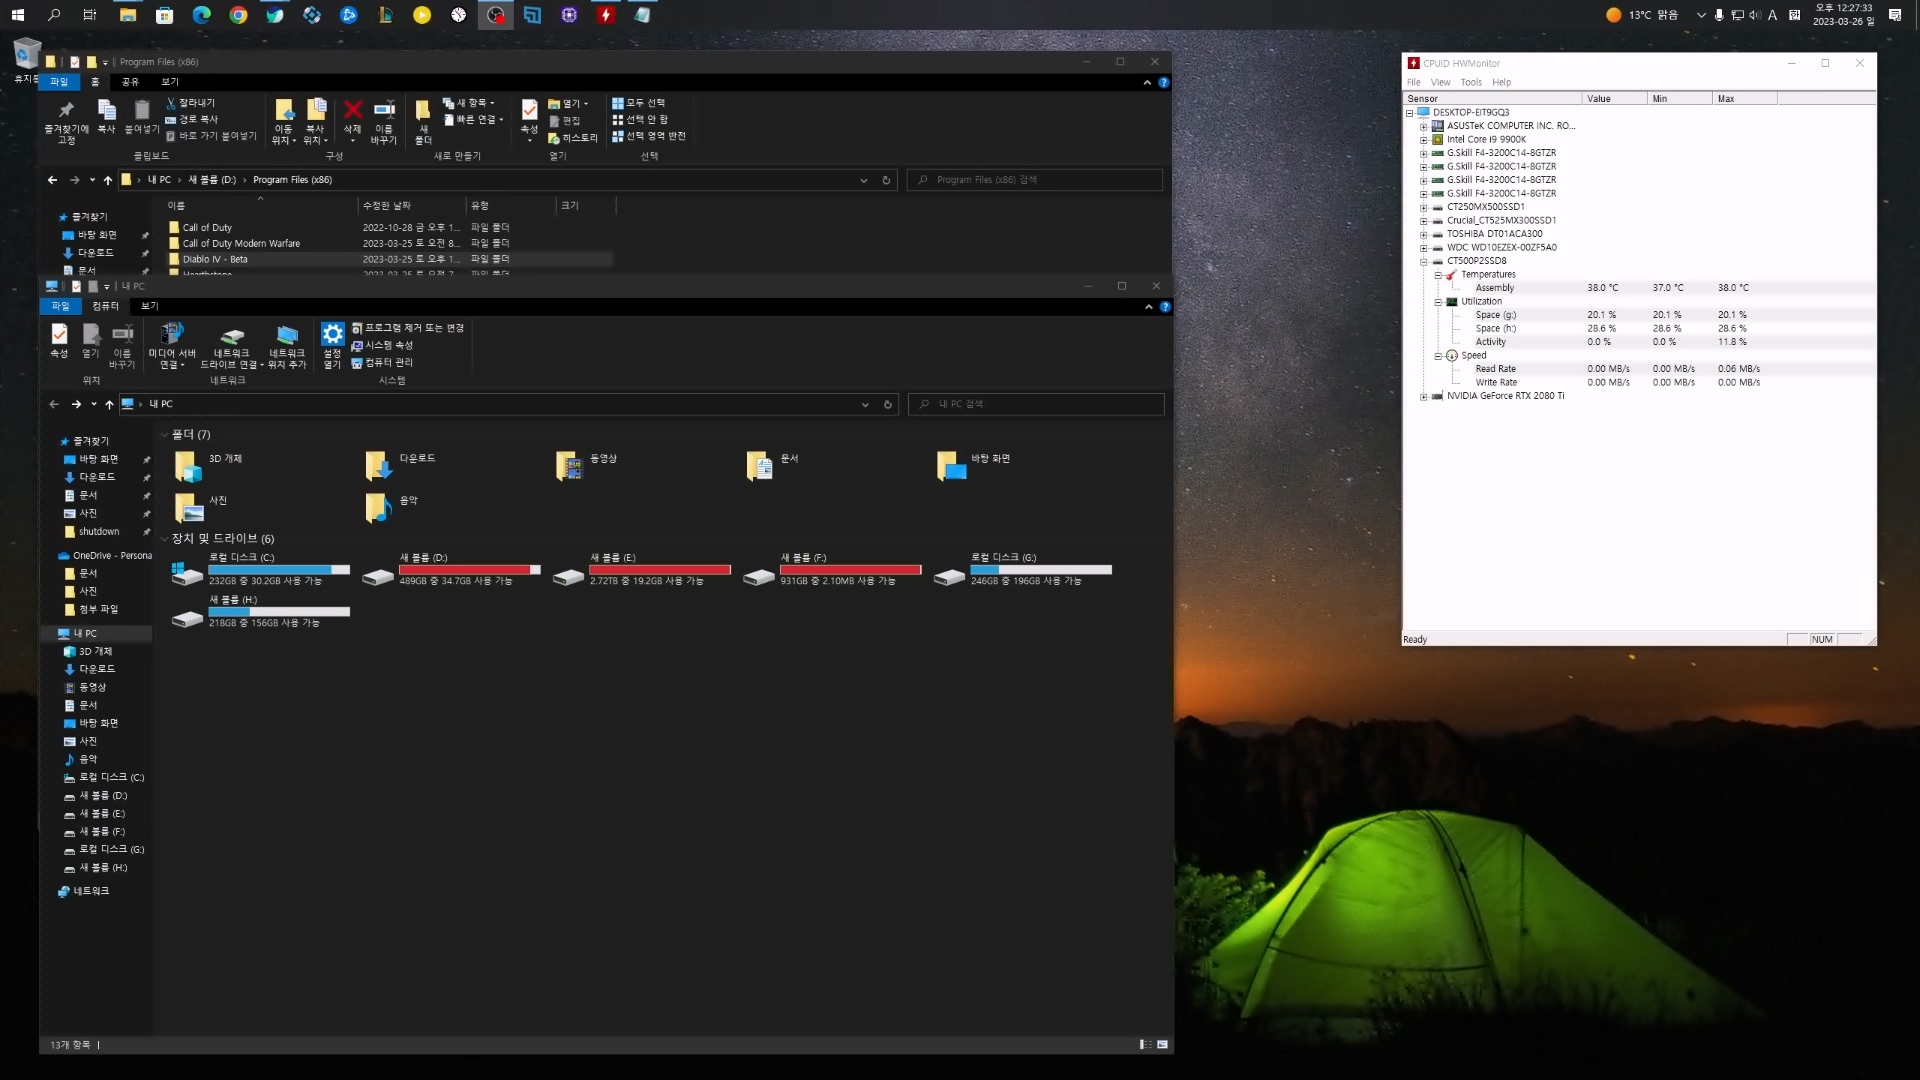The height and width of the screenshot is (1080, 1920).
Task: Open New item (새 항목) dropdown
Action: coord(469,103)
